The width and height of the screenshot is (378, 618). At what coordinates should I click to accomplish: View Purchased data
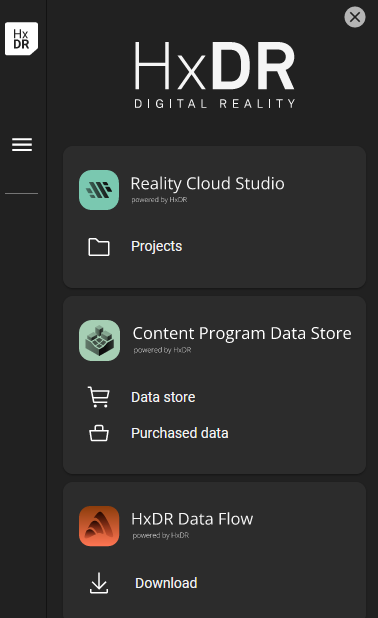coord(180,433)
